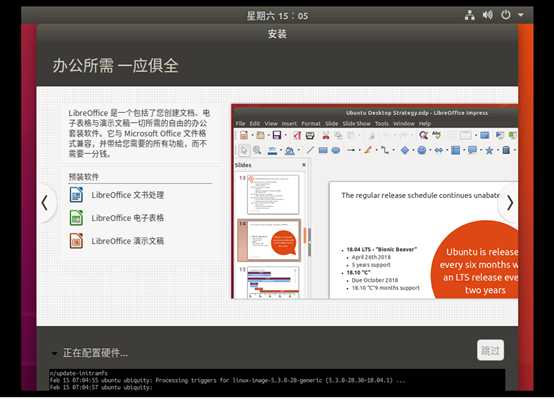The height and width of the screenshot is (399, 554).
Task: Click the Line Color icon
Action: [272, 151]
